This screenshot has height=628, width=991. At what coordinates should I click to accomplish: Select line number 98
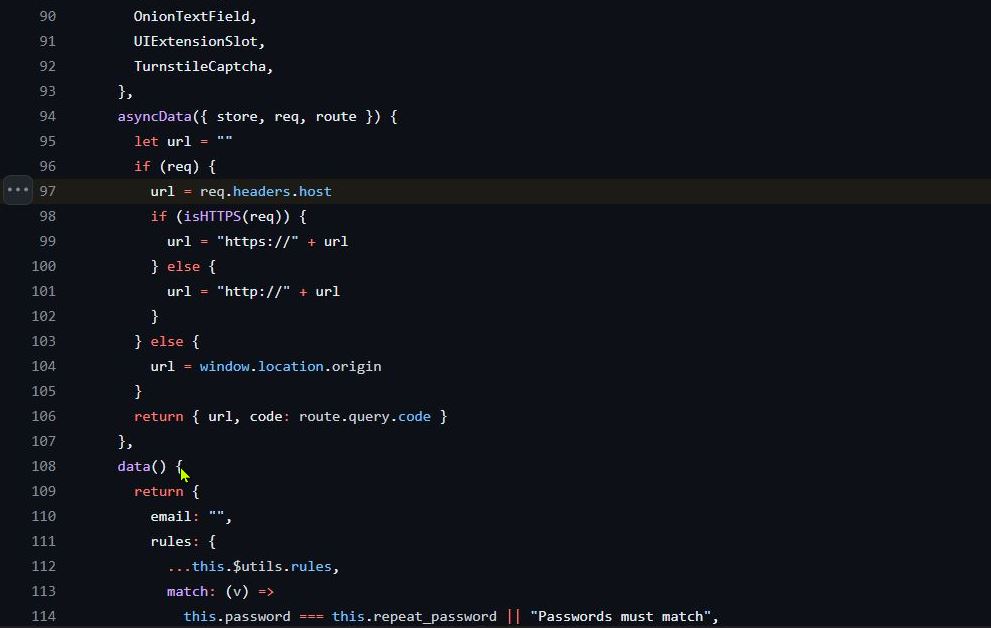[47, 216]
